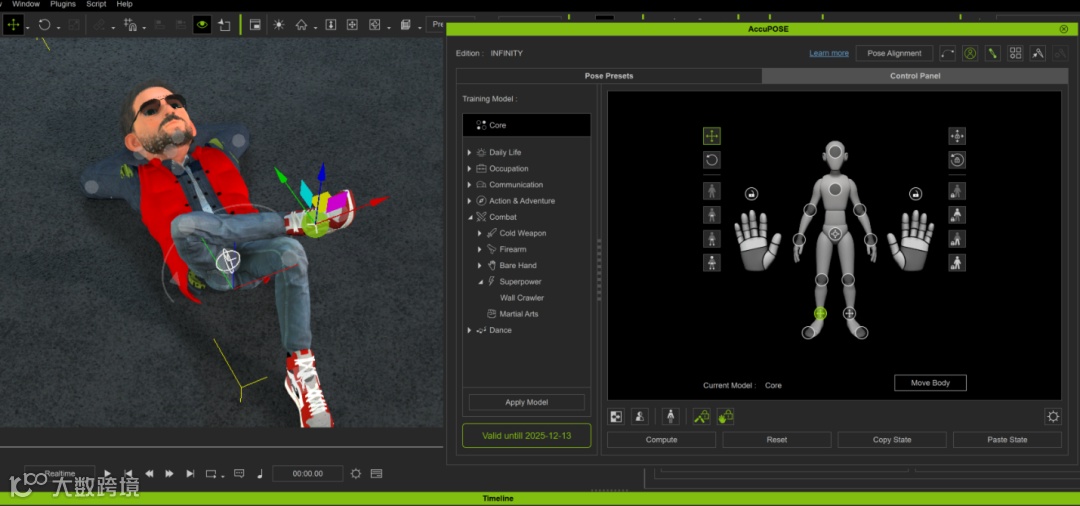Screen dimensions: 1080x506
Task: Select the Core training model
Action: 526,125
